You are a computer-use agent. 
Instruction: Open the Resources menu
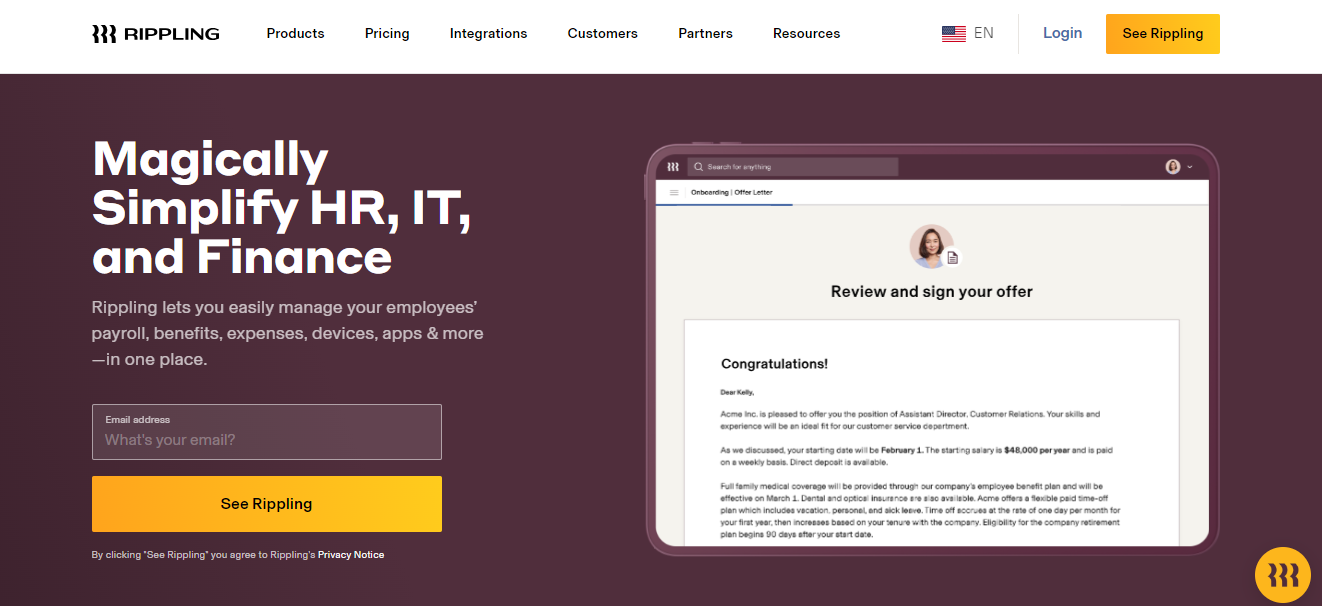pos(806,34)
